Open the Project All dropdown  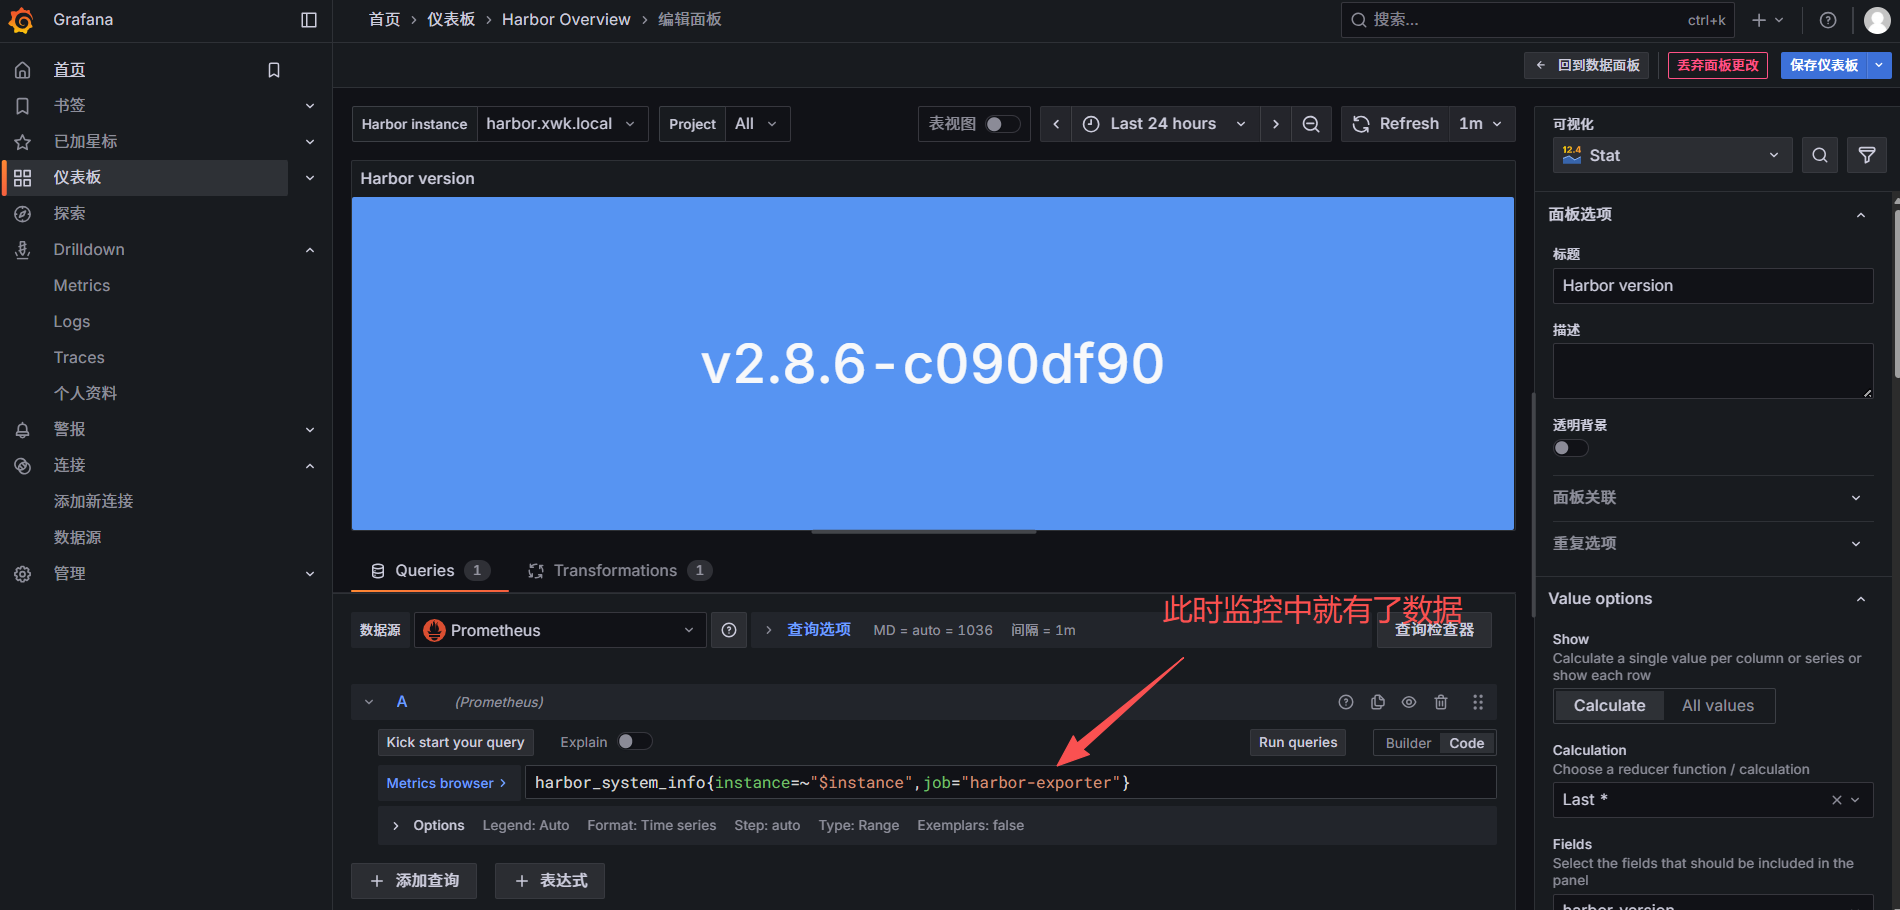757,124
